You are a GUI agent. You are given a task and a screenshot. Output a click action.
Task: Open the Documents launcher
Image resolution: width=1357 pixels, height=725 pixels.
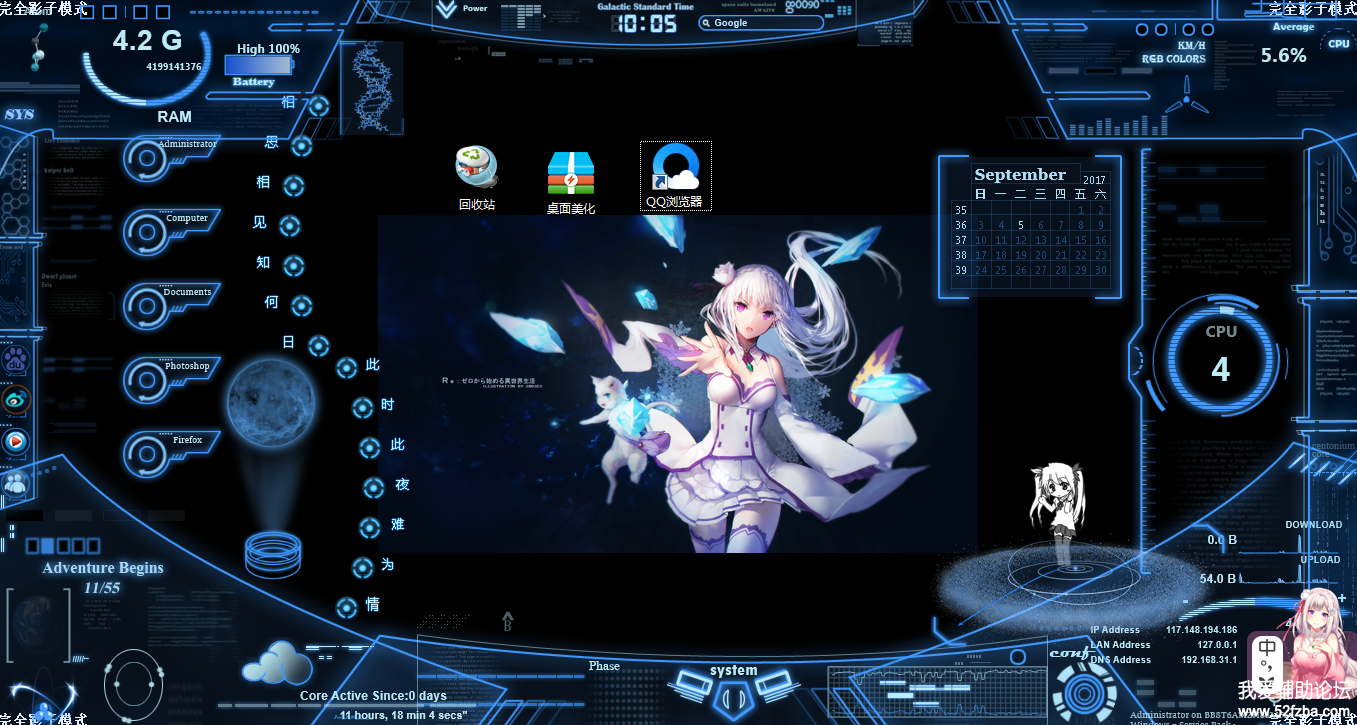[x=170, y=305]
